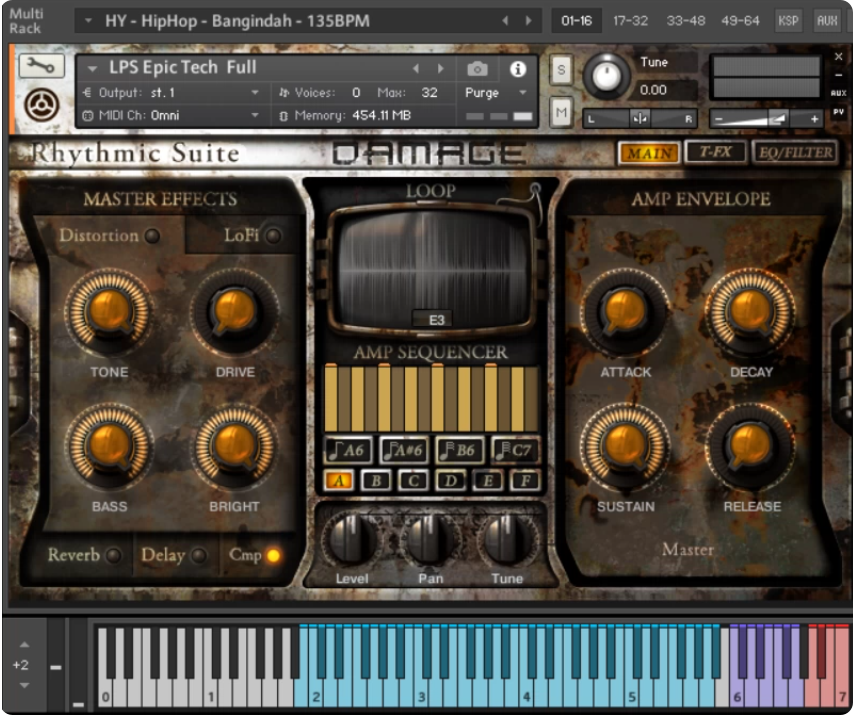
Task: Select sequencer pattern B
Action: (x=376, y=481)
